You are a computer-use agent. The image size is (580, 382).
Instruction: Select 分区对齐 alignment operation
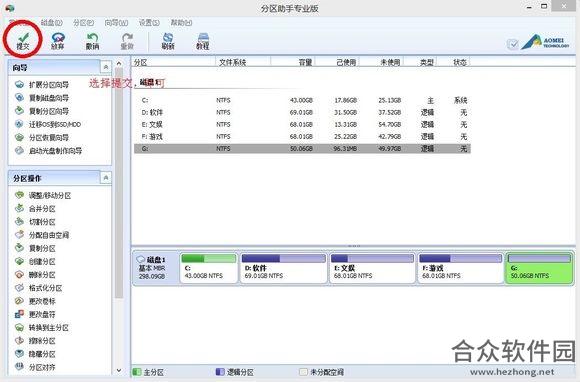pyautogui.click(x=35, y=367)
